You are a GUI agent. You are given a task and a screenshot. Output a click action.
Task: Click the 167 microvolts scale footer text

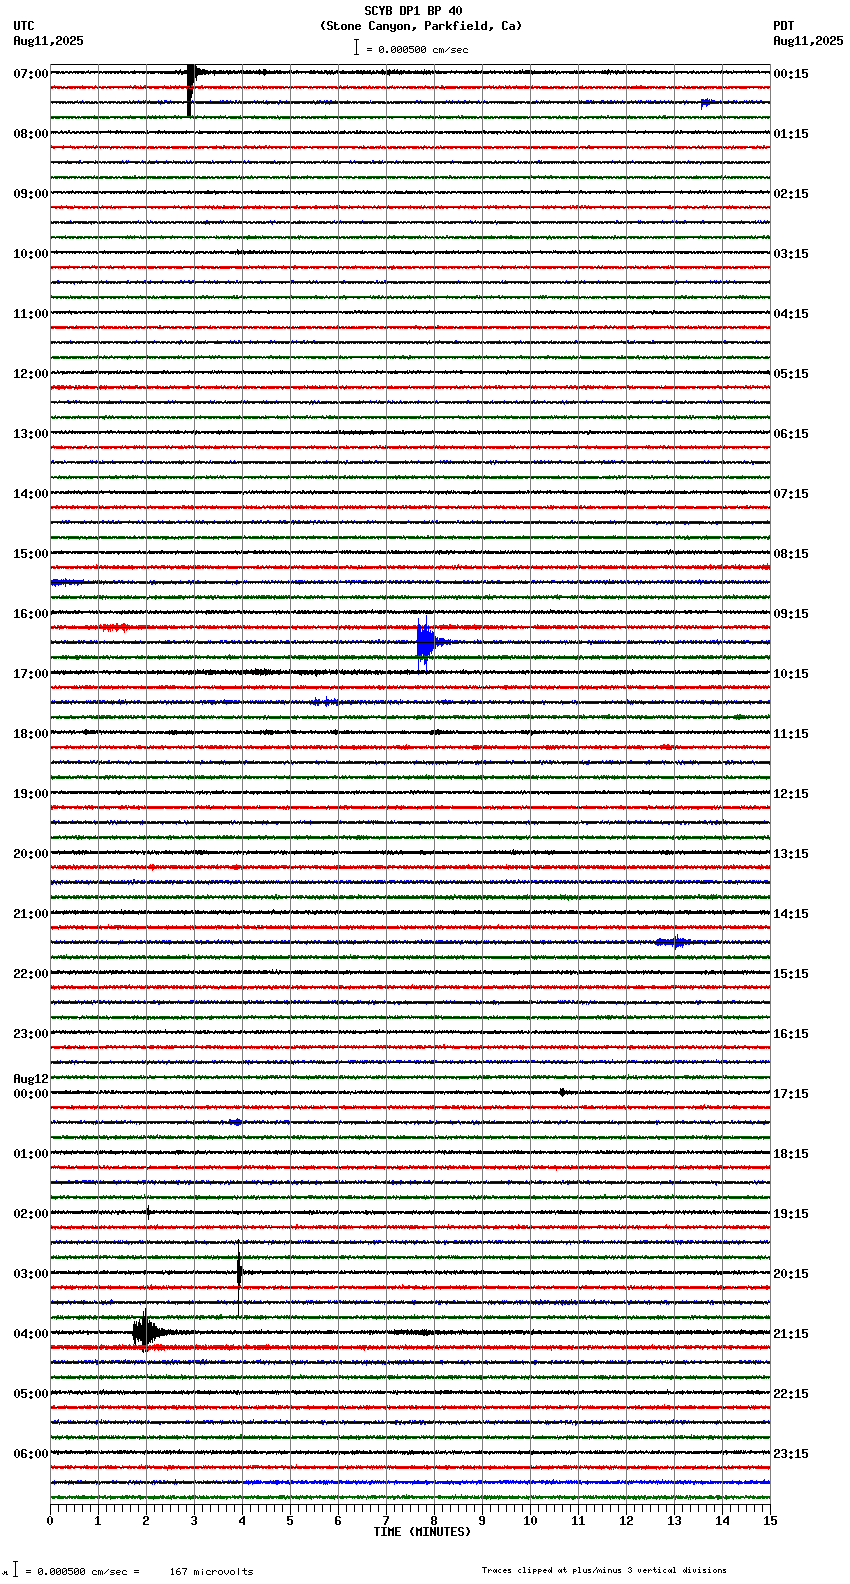211,1572
